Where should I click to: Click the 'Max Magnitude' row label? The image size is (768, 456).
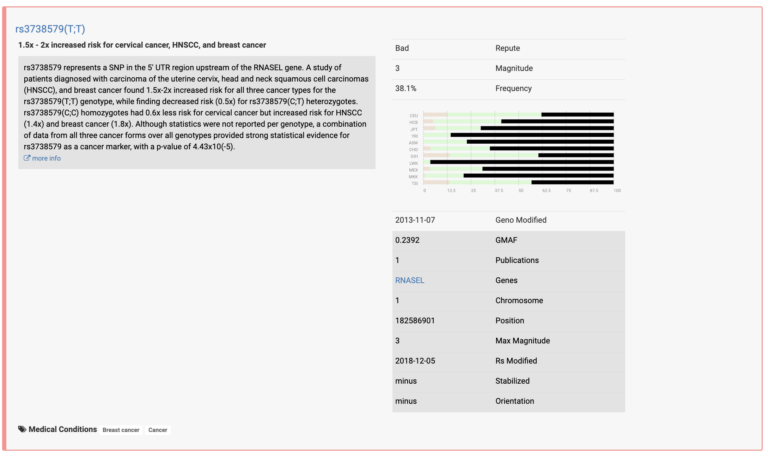[522, 340]
